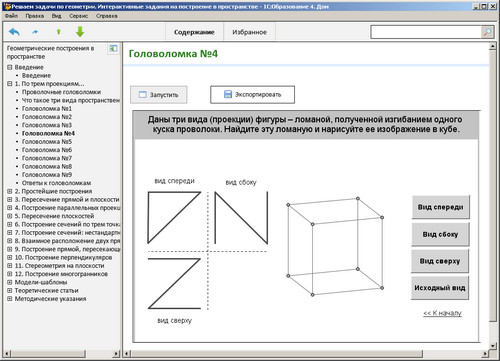Image resolution: width=500 pixels, height=361 pixels.
Task: Select Проволочные головоломки tree item
Action: tap(61, 92)
